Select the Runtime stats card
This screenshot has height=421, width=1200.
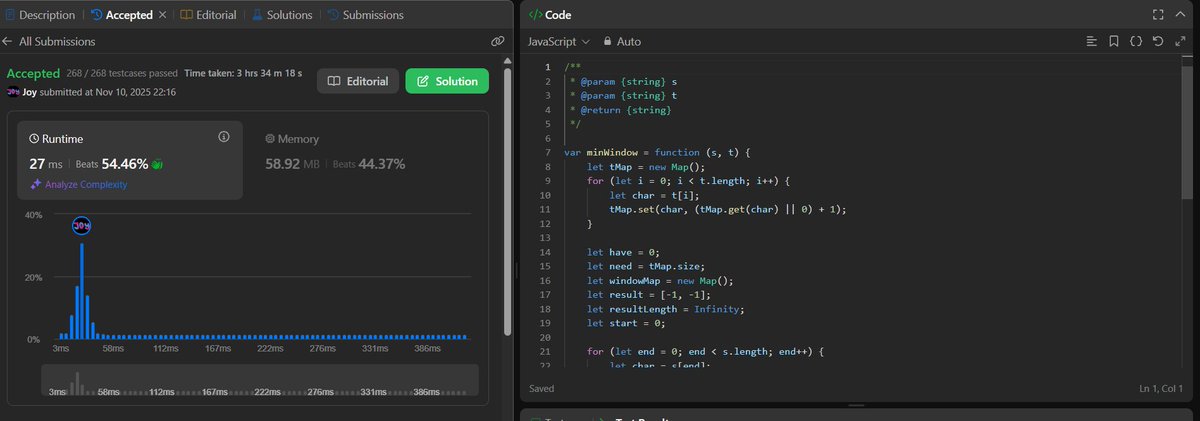pos(130,159)
